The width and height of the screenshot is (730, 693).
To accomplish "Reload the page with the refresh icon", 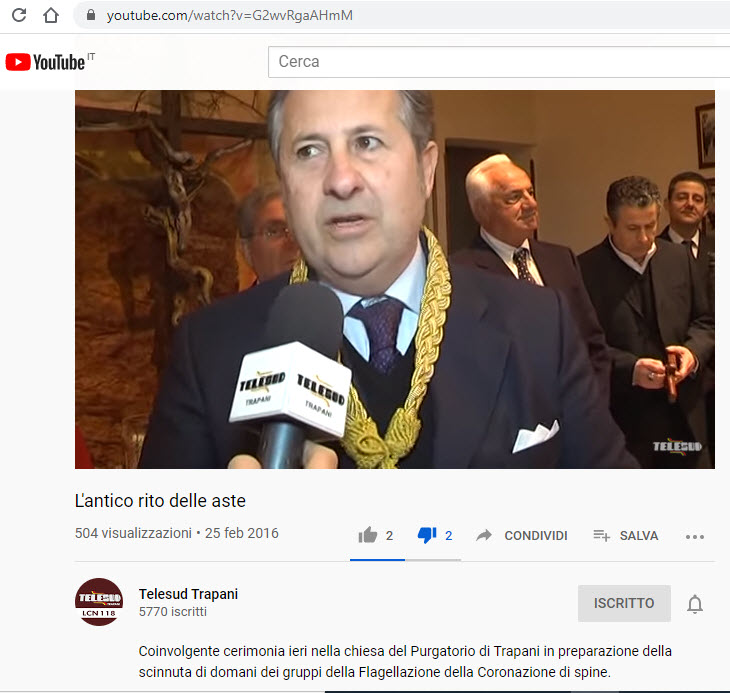I will 19,15.
